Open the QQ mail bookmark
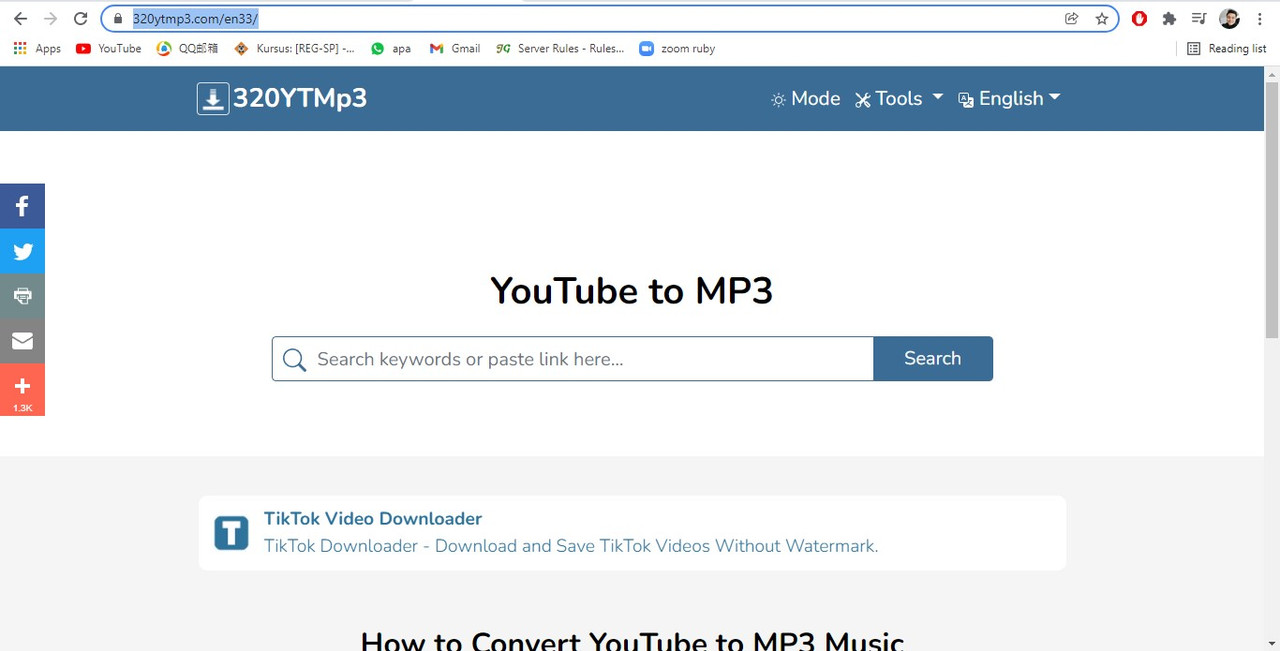Viewport: 1280px width, 651px height. [187, 48]
